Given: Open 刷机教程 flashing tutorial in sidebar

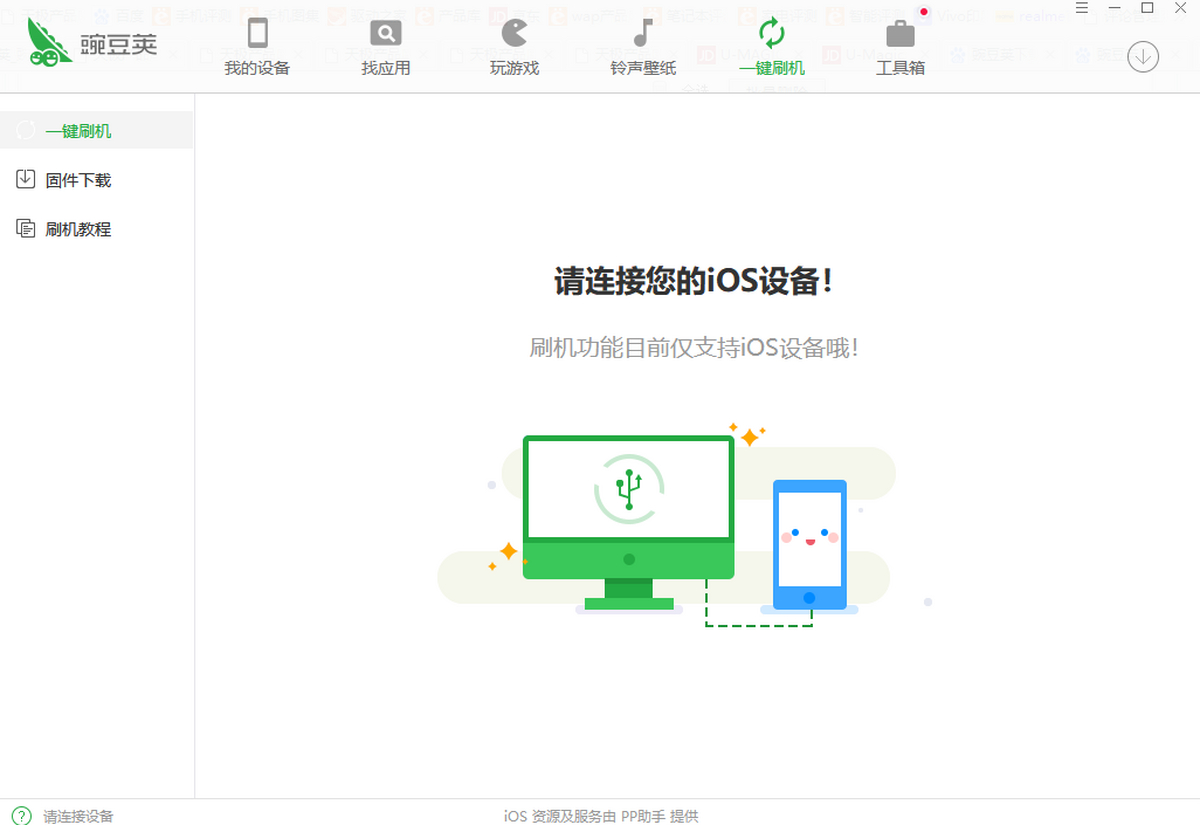Looking at the screenshot, I should 78,229.
